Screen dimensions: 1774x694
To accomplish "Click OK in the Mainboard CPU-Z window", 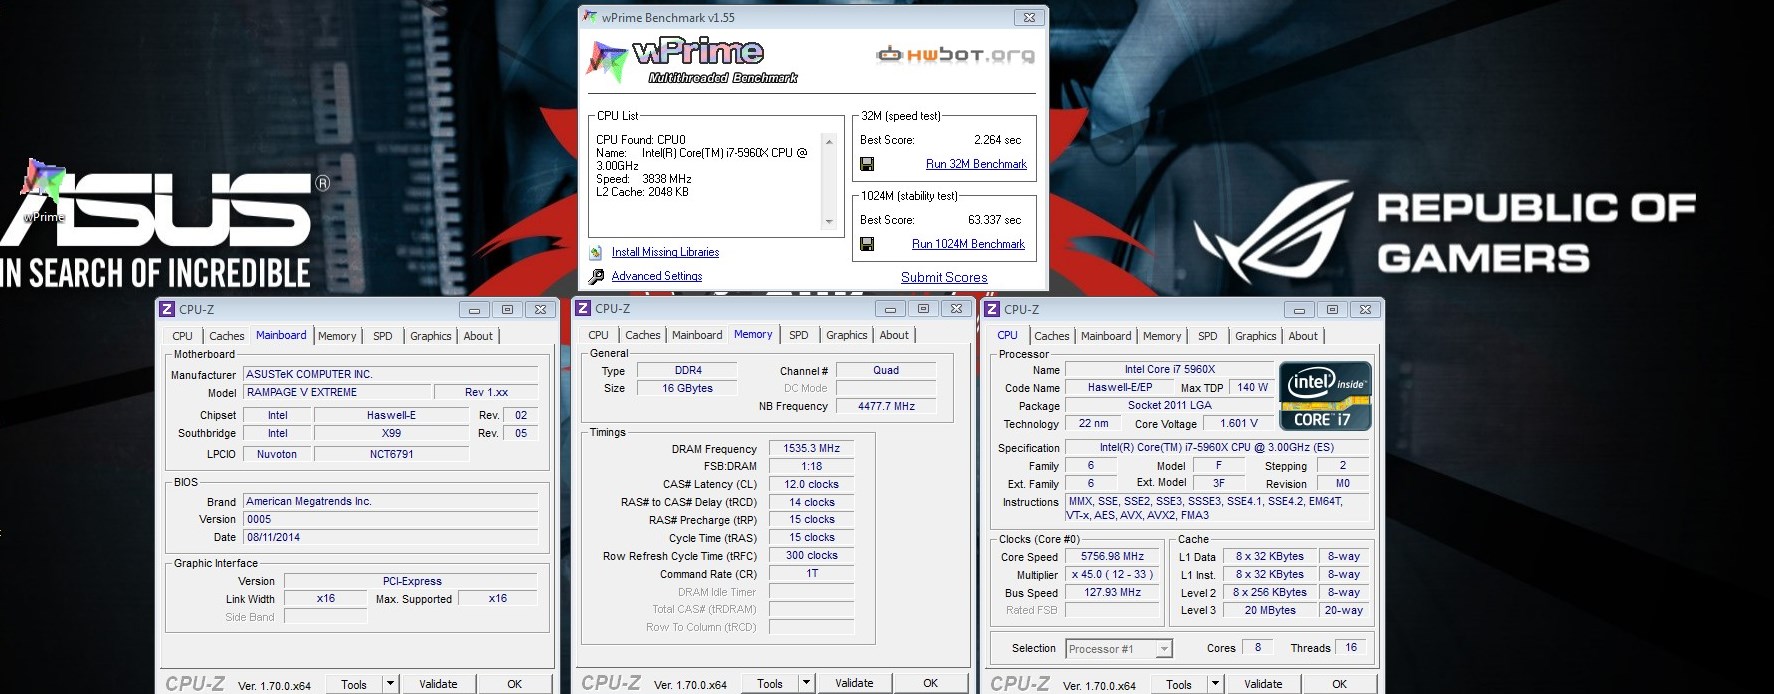I will (x=514, y=684).
